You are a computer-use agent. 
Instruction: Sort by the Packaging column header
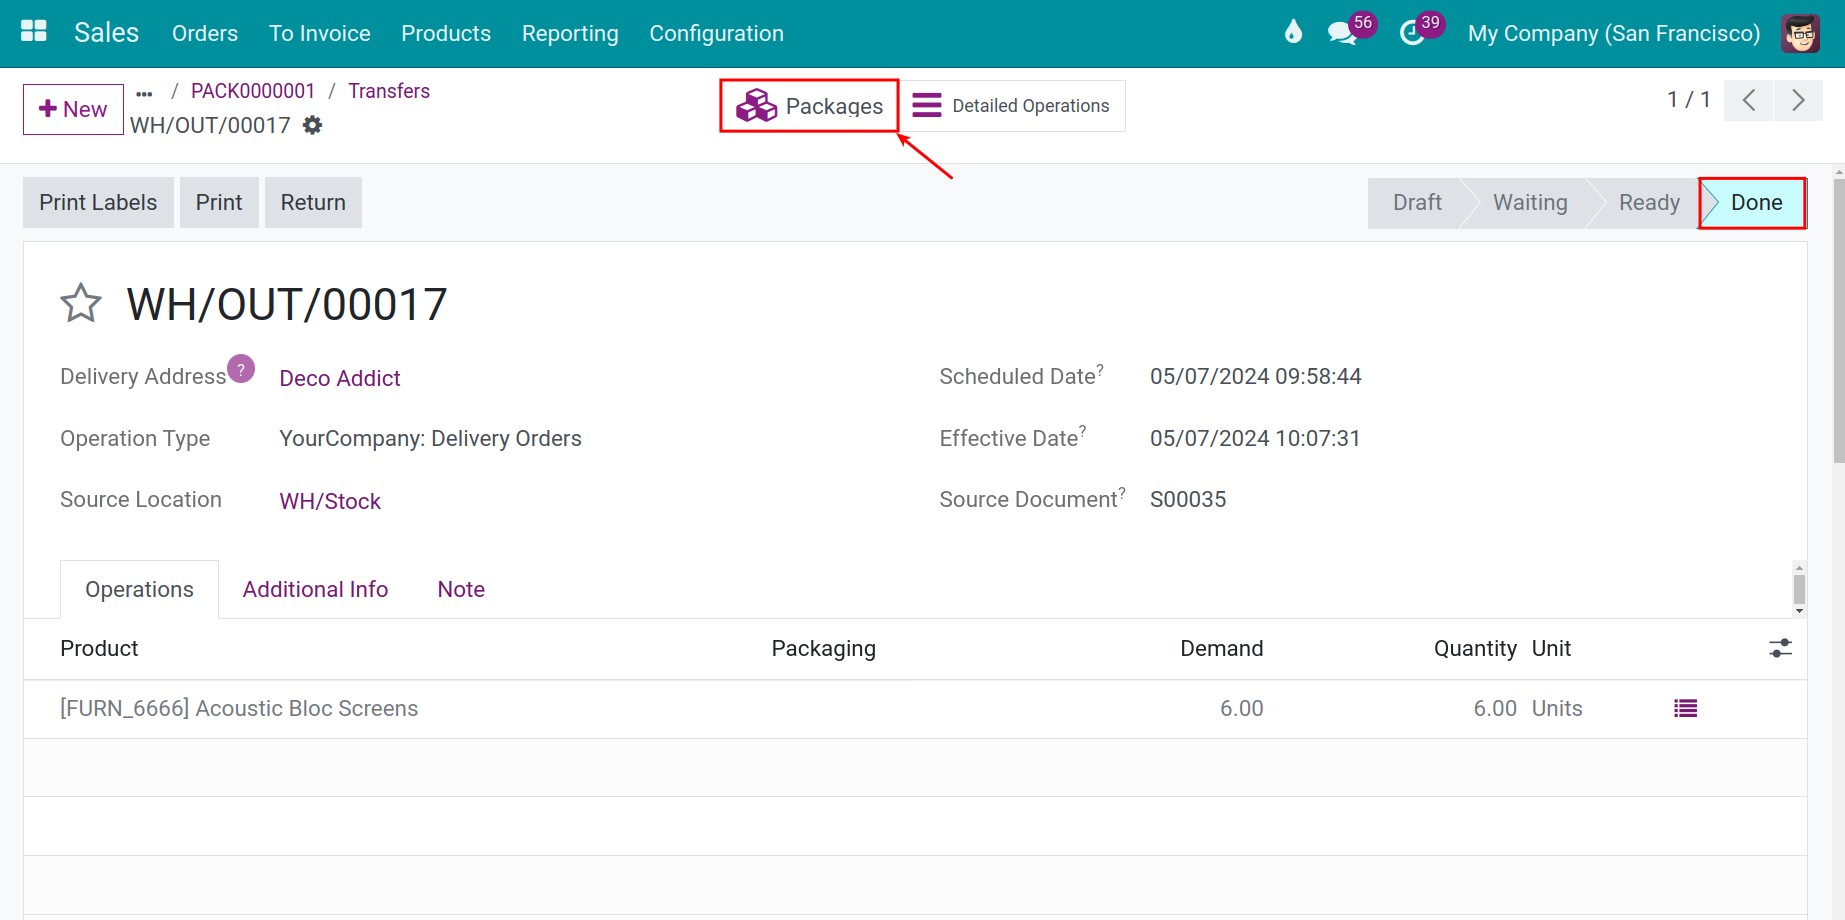(823, 648)
